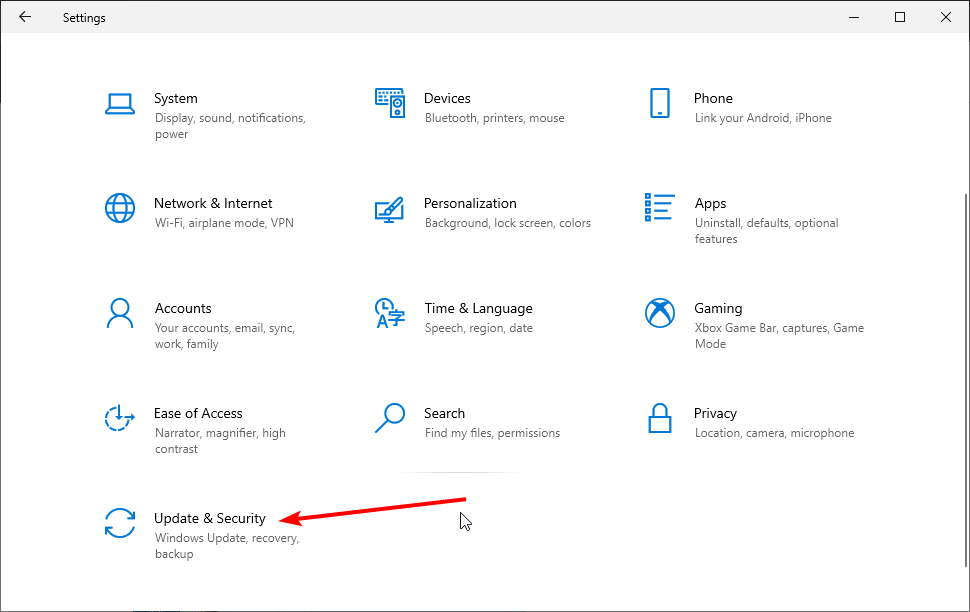Open the Network & Internet label
970x612 pixels.
click(213, 203)
